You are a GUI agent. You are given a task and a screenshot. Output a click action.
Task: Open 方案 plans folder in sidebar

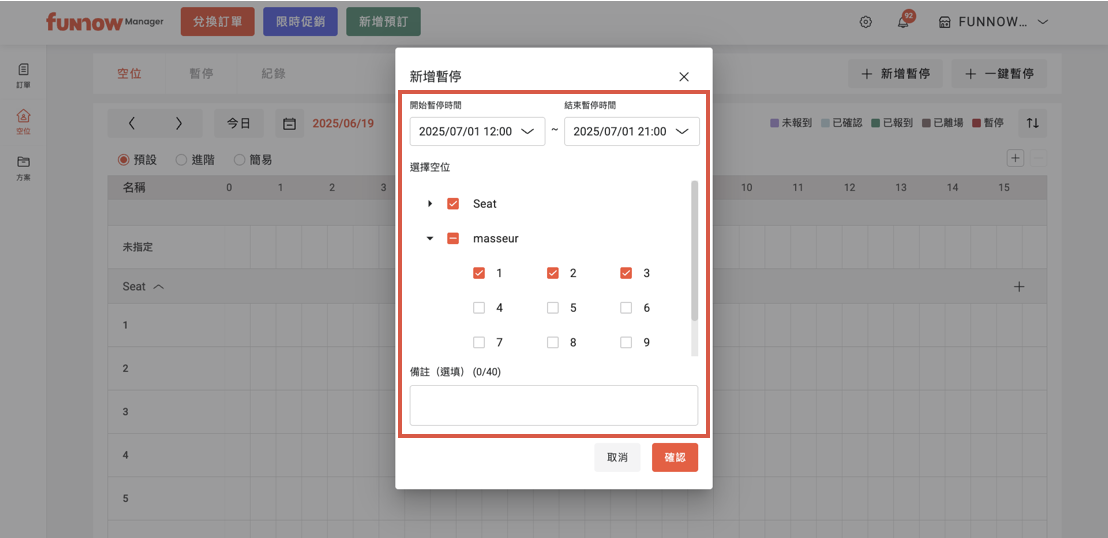[x=23, y=167]
